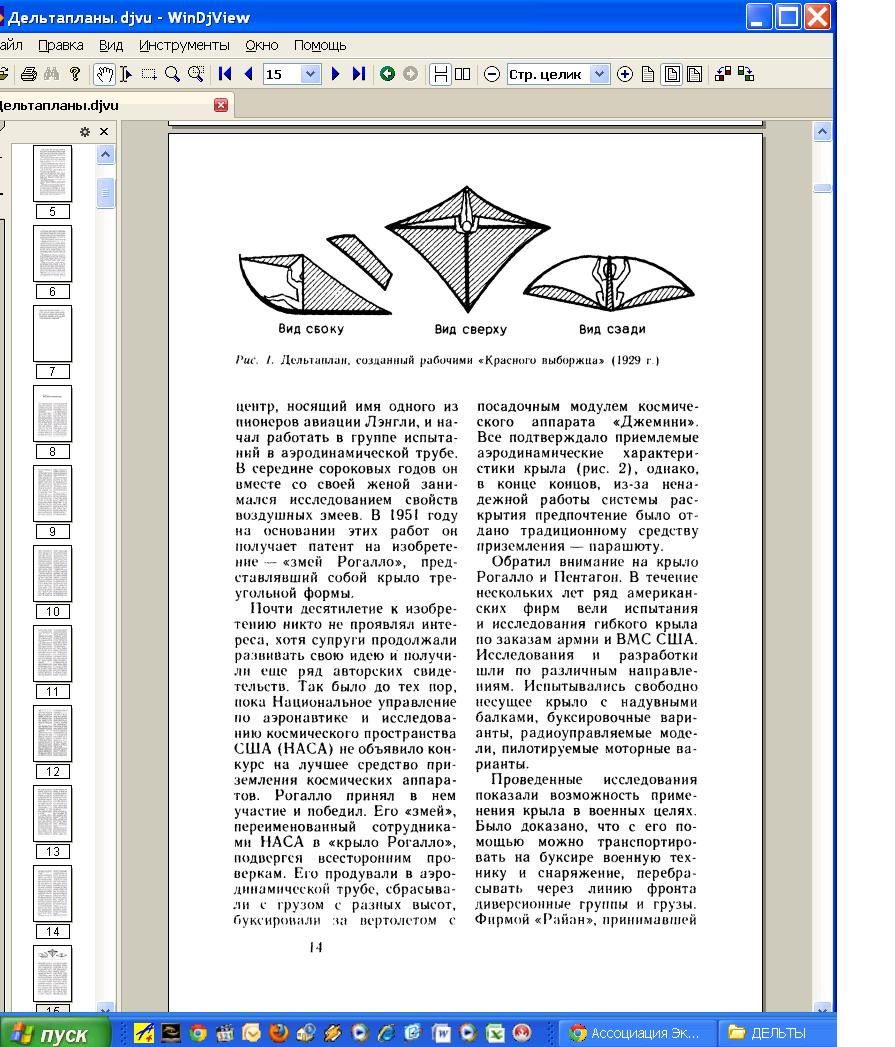The height and width of the screenshot is (1047, 895).
Task: Minimize the WinDjView window
Action: 759,17
